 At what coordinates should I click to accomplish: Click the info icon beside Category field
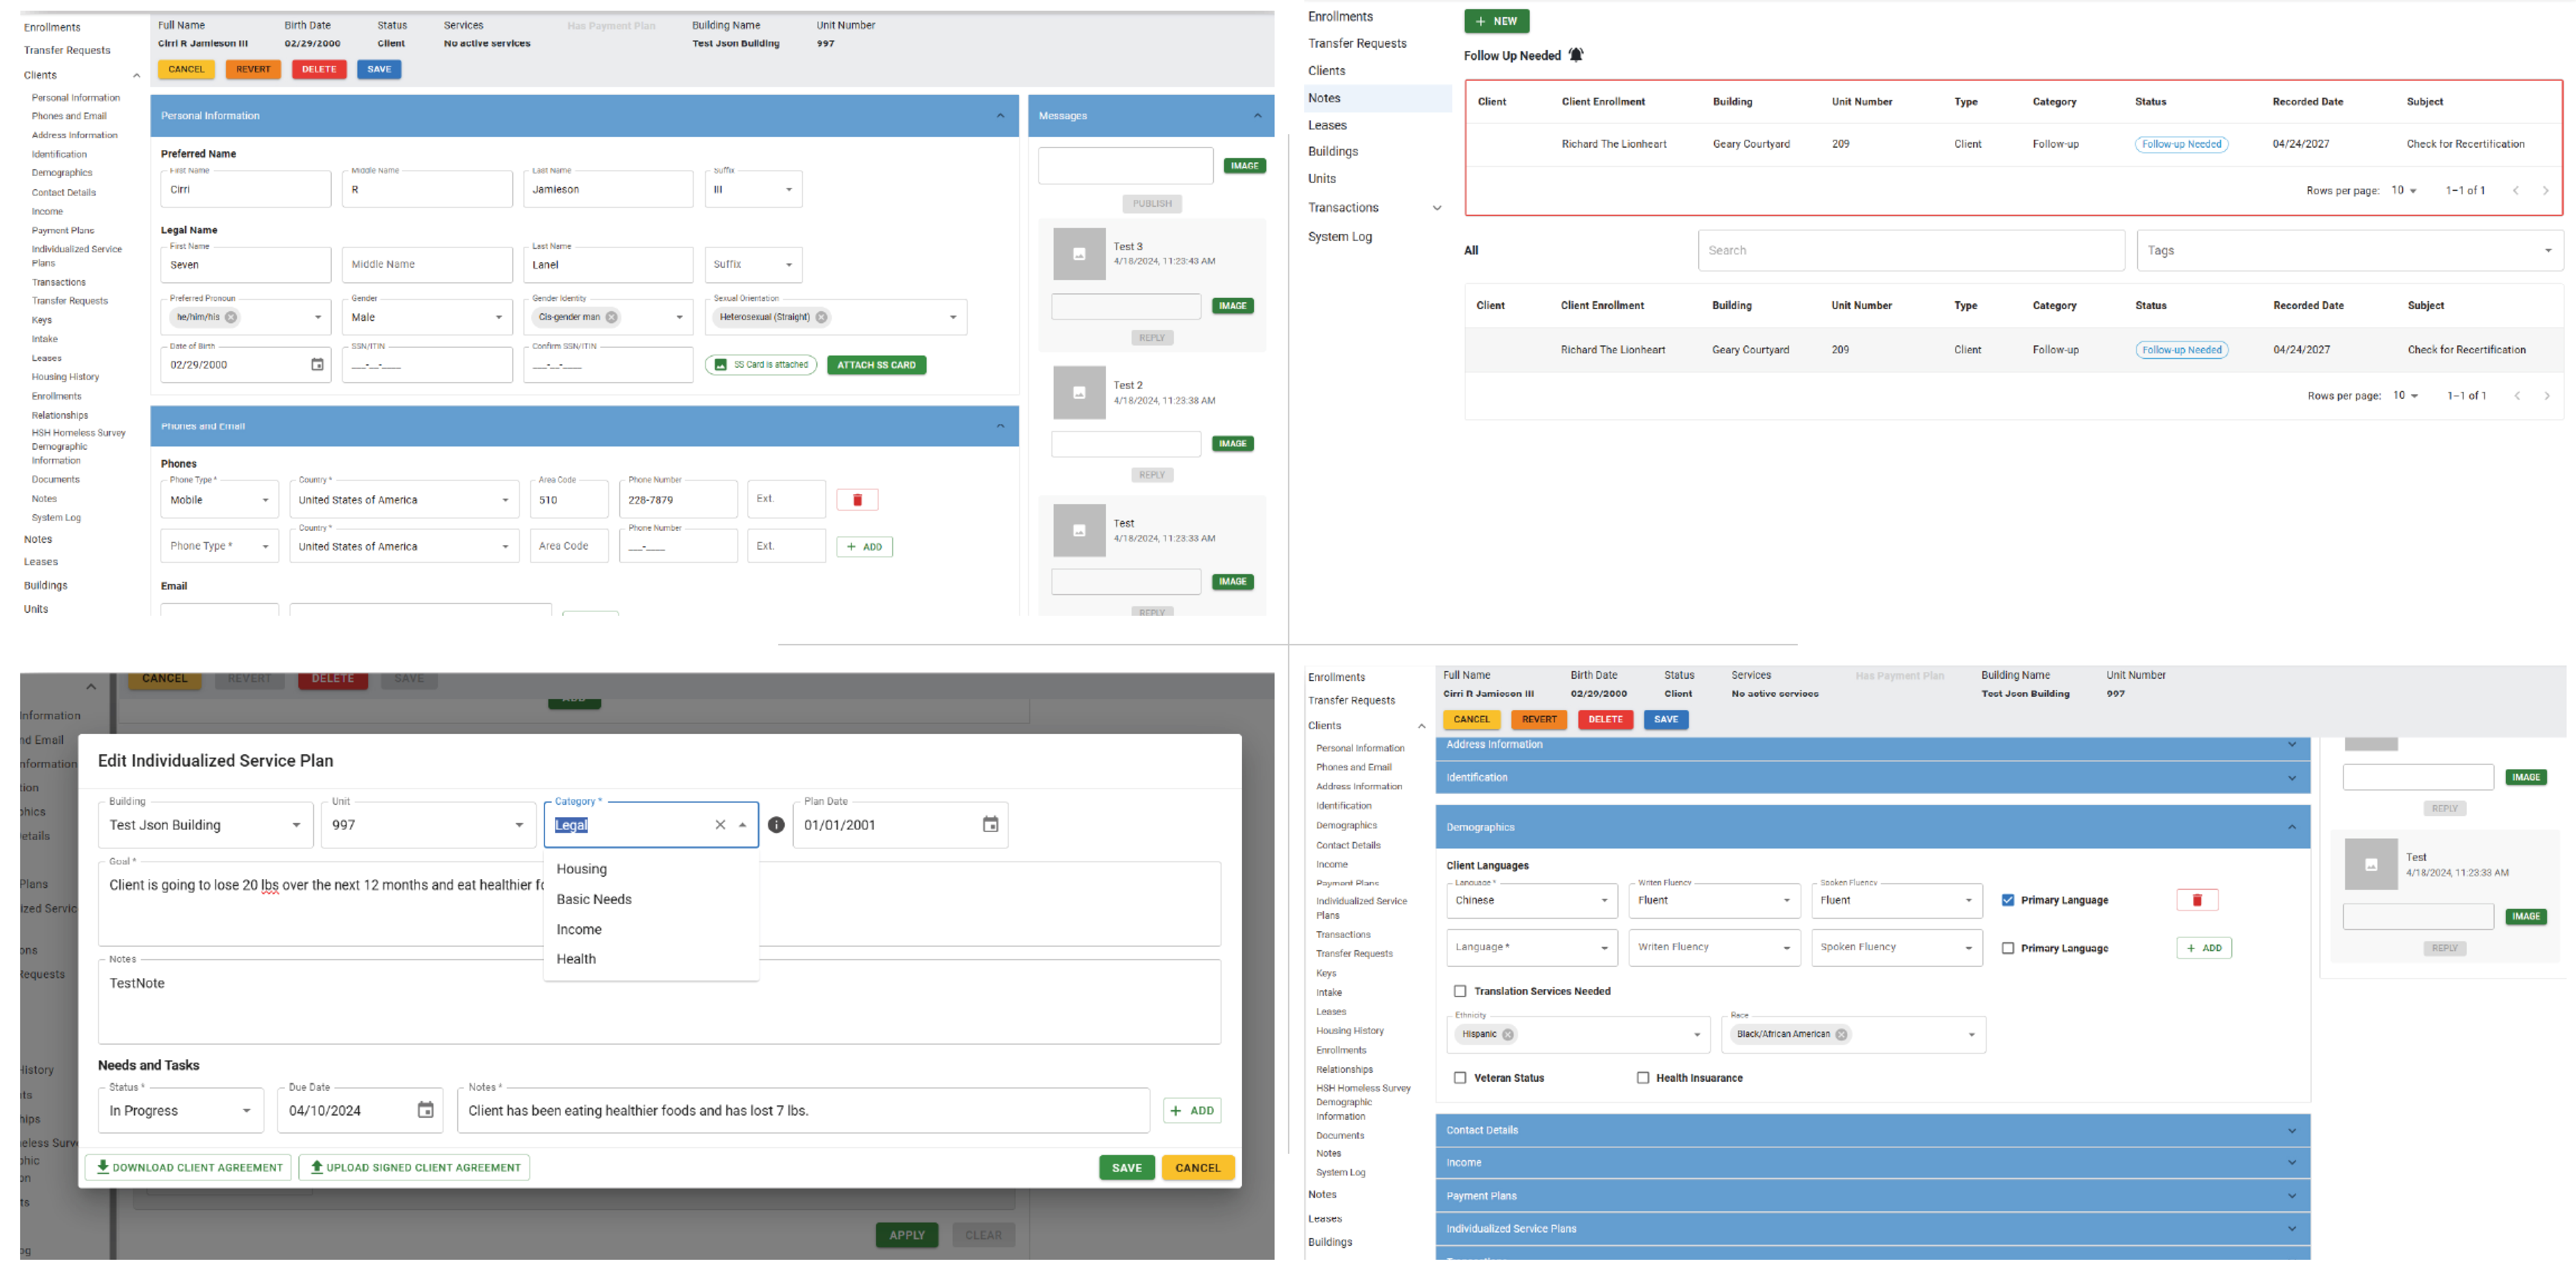[x=776, y=825]
